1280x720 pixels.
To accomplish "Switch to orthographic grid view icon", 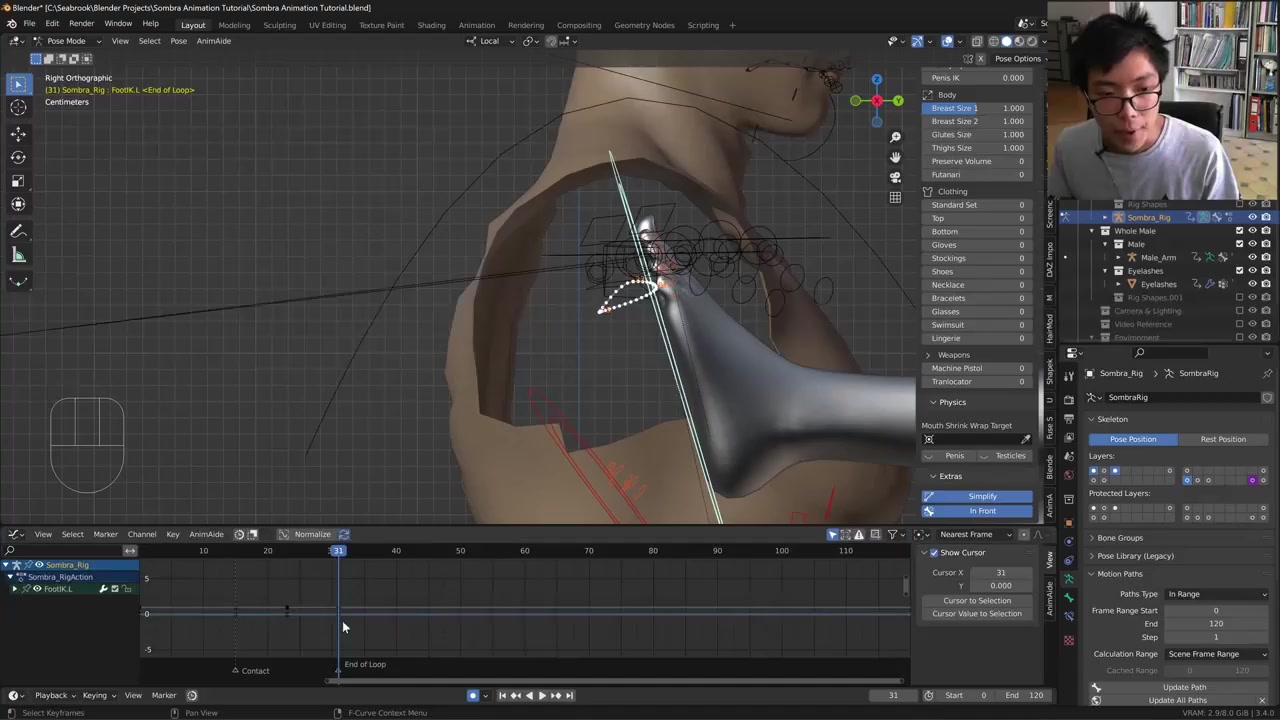I will coord(895,197).
